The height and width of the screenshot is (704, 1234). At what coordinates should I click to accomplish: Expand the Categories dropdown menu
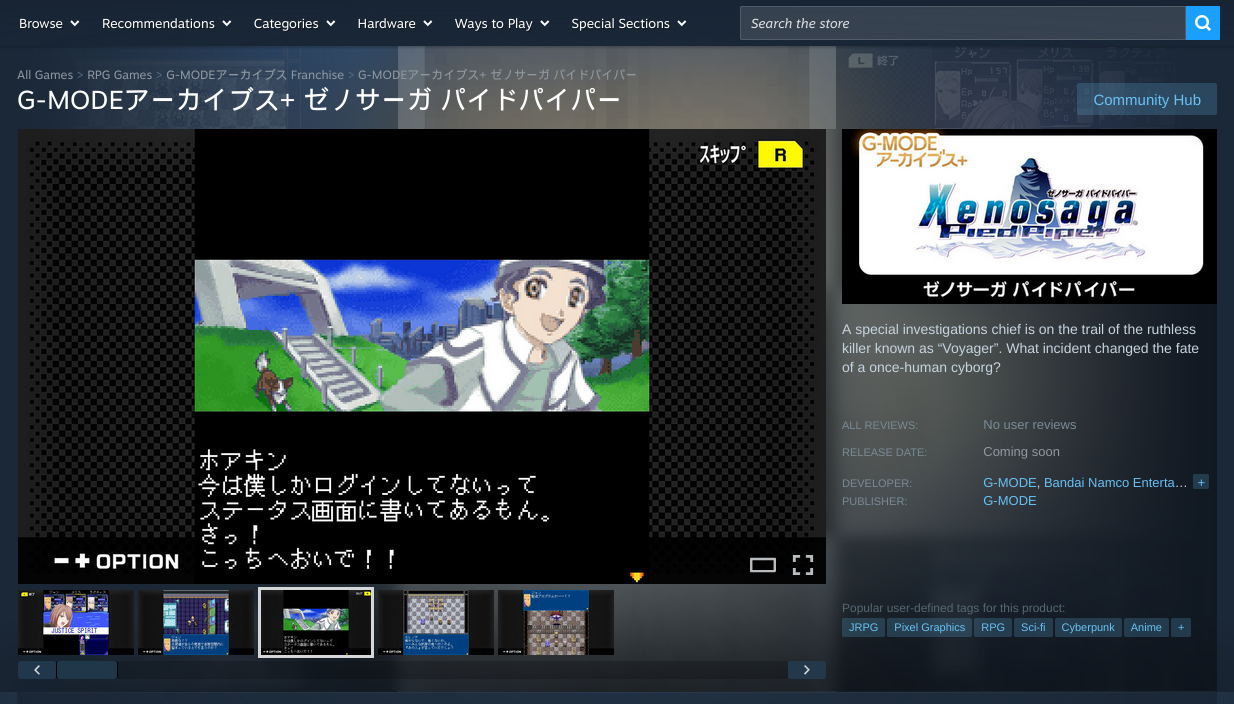coord(294,23)
